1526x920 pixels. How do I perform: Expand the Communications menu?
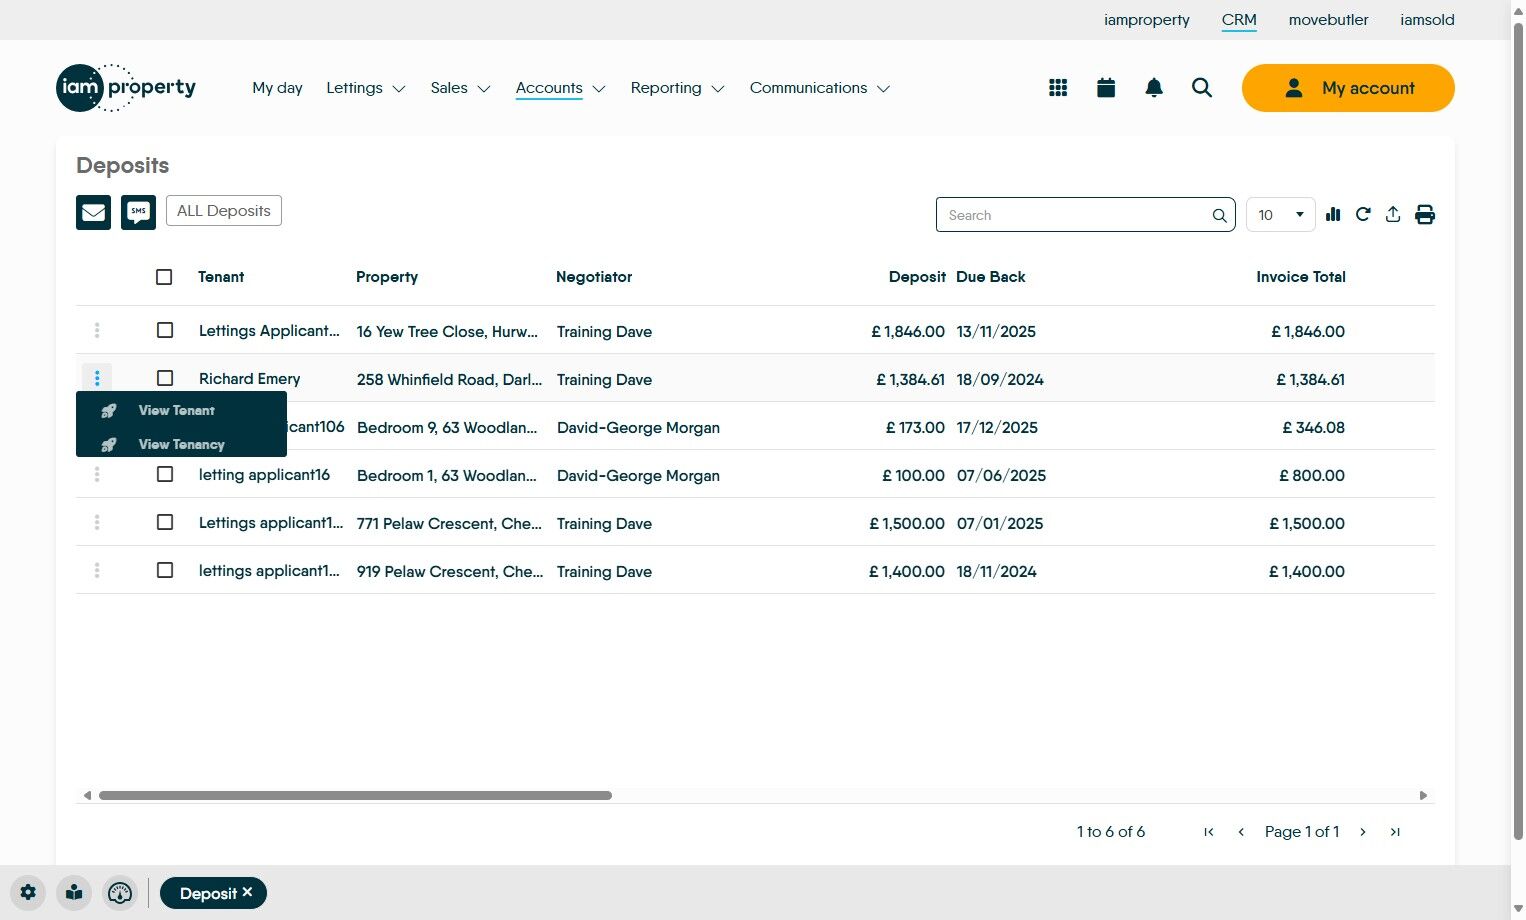pyautogui.click(x=820, y=88)
